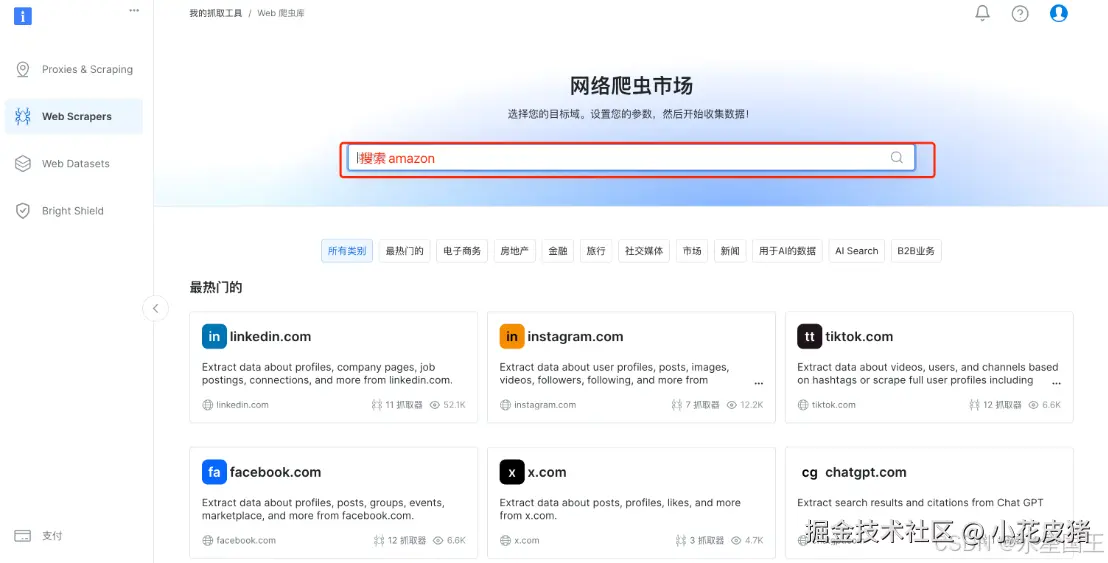Image resolution: width=1108 pixels, height=563 pixels.
Task: Open 支付 payment section
Action: 52,535
